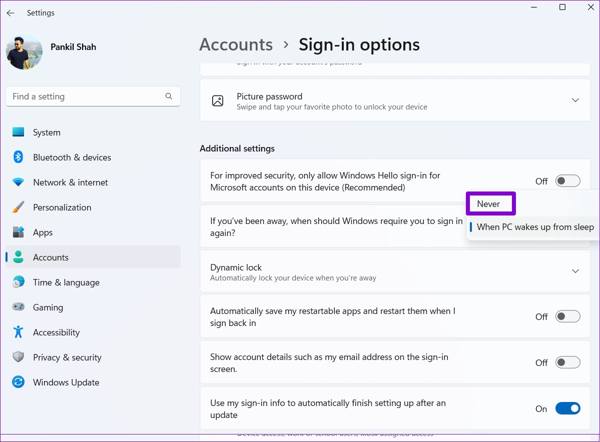This screenshot has height=442, width=600.
Task: Go back using the arrow icon
Action: click(10, 13)
